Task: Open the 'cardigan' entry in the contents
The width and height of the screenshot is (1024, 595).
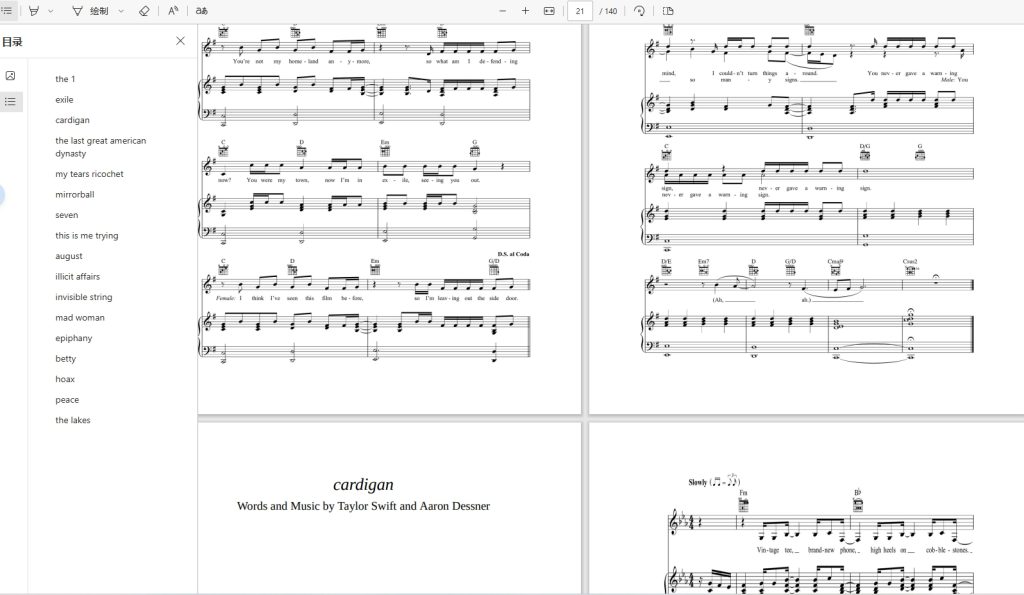Action: point(72,120)
